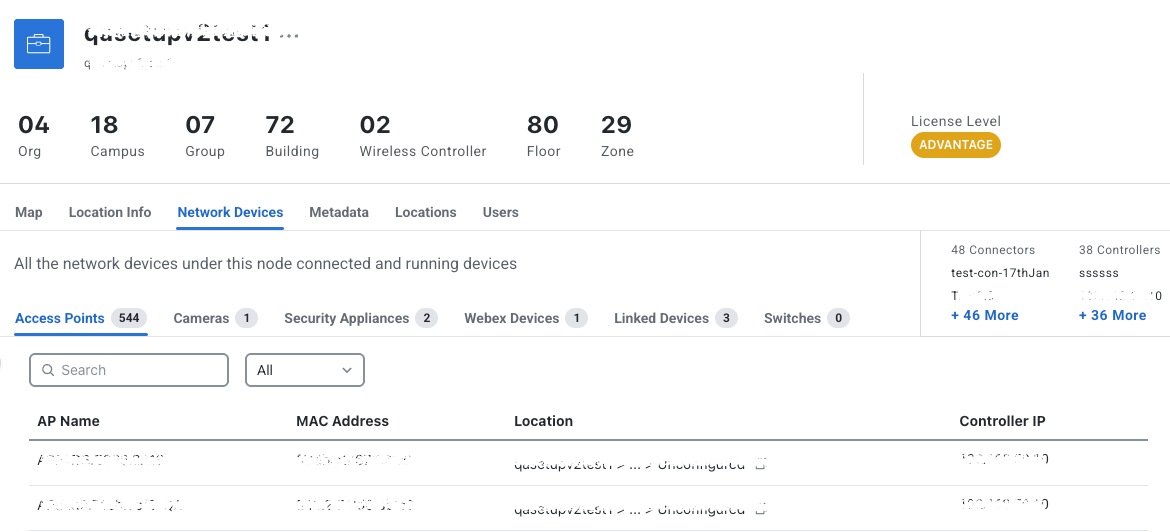This screenshot has height=532, width=1170.
Task: Open the ellipsis menu beside location title
Action: (x=290, y=35)
